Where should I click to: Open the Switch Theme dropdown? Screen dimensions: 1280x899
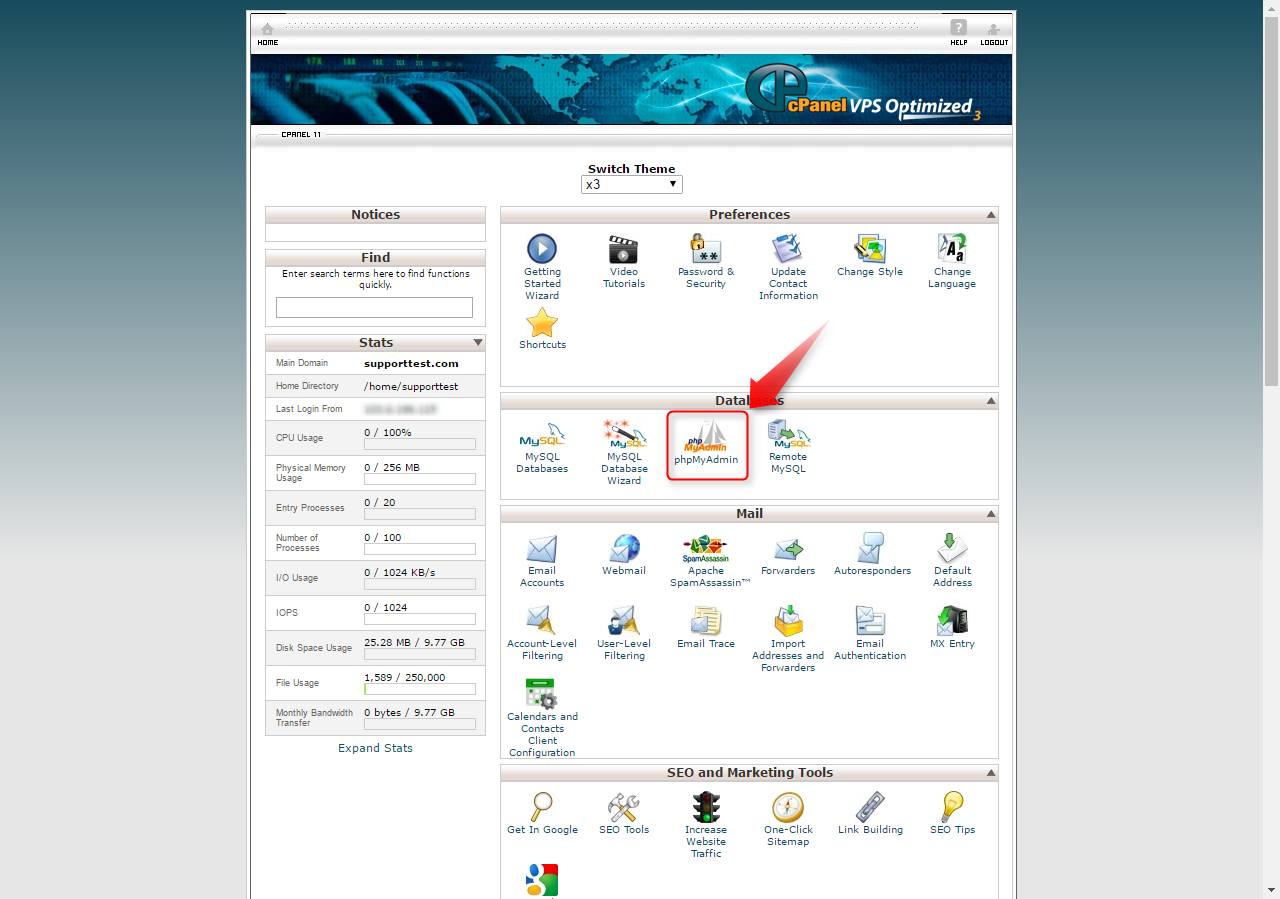631,184
